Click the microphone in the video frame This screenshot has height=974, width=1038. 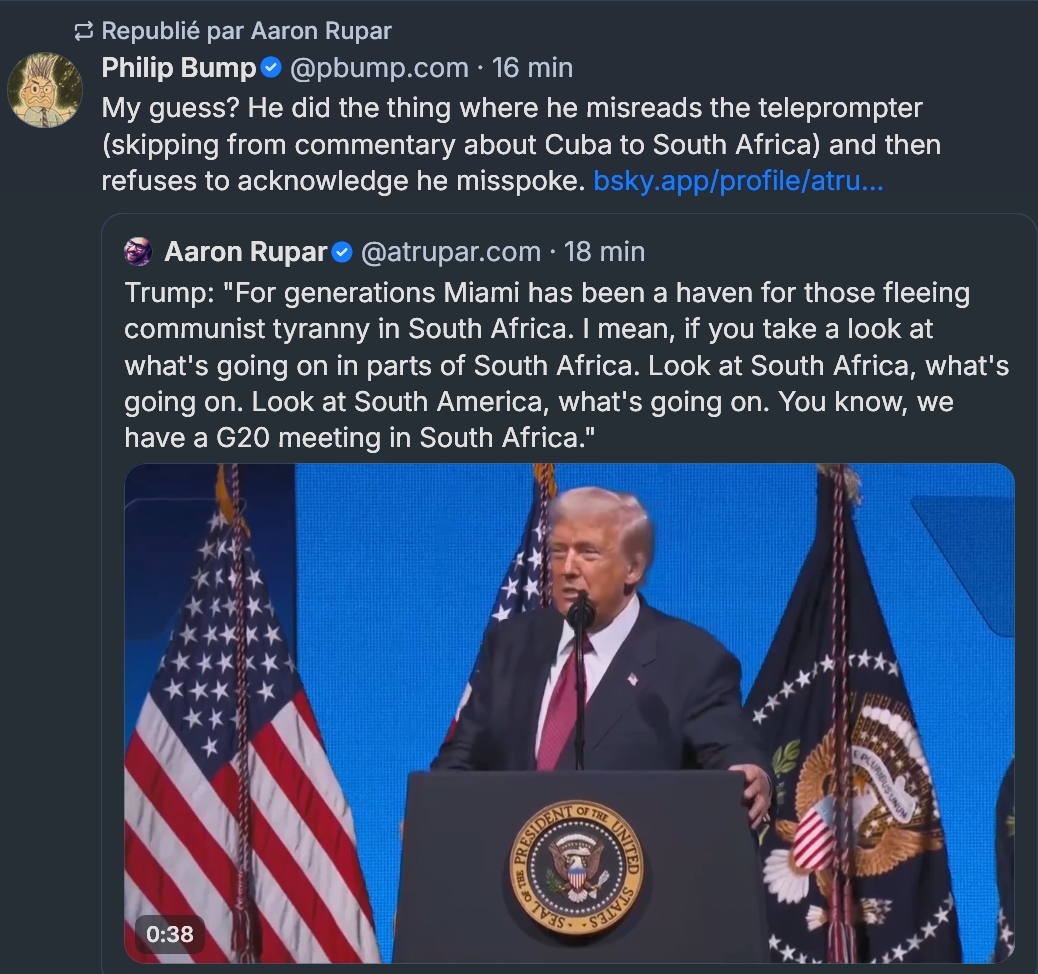(x=580, y=610)
